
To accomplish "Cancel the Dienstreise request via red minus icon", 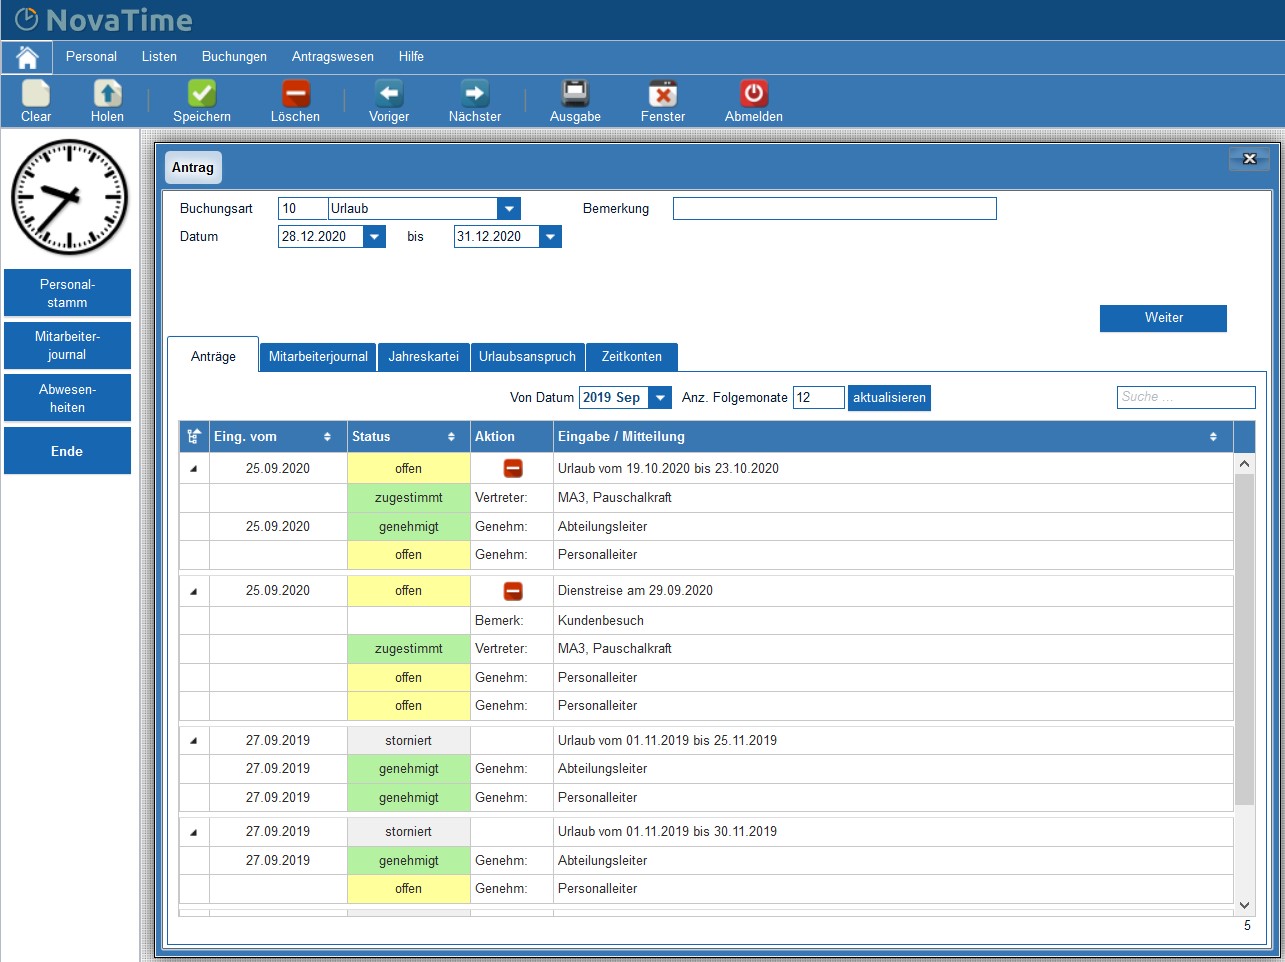I will pyautogui.click(x=513, y=591).
